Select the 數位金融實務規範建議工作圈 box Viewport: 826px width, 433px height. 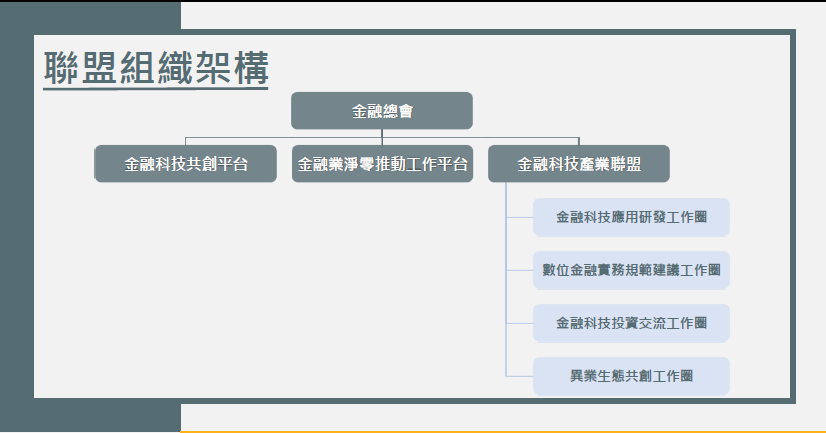pos(631,270)
